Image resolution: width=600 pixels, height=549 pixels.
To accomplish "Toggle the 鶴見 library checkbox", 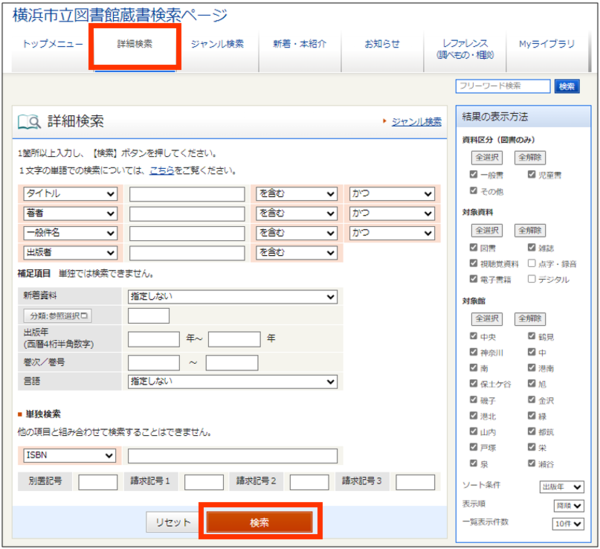I will (x=532, y=337).
